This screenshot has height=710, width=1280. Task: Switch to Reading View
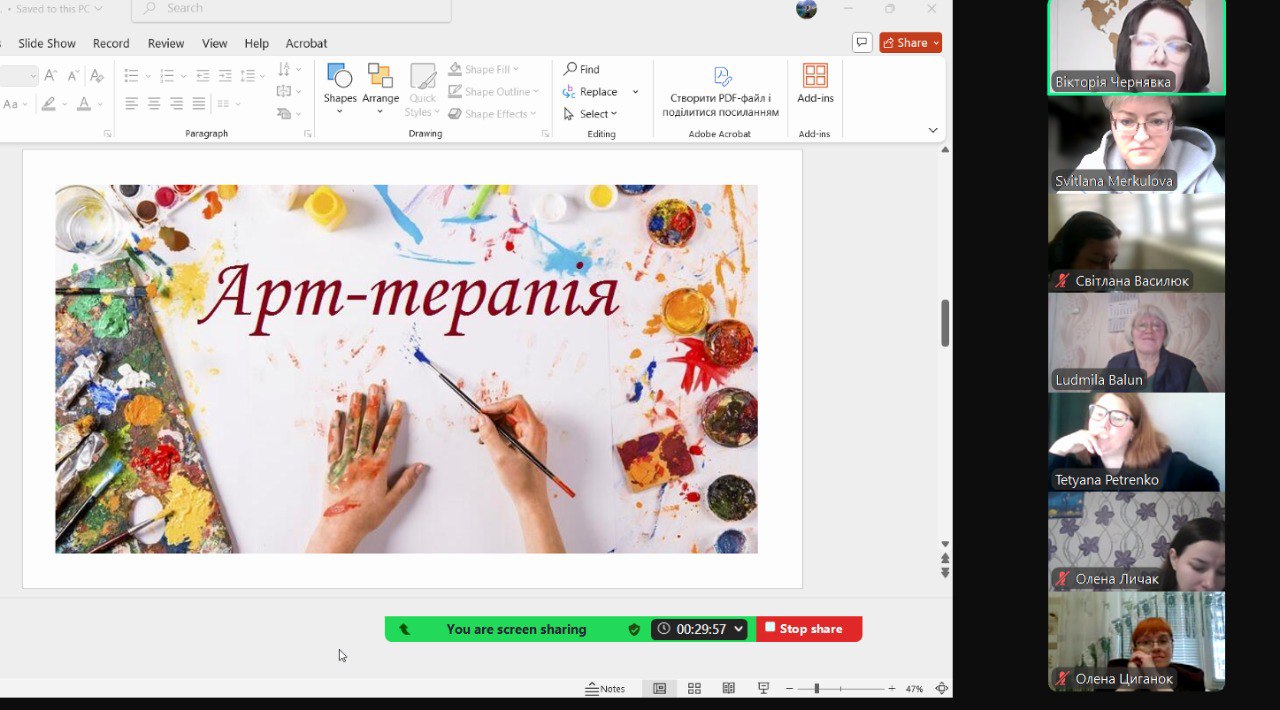[x=728, y=688]
